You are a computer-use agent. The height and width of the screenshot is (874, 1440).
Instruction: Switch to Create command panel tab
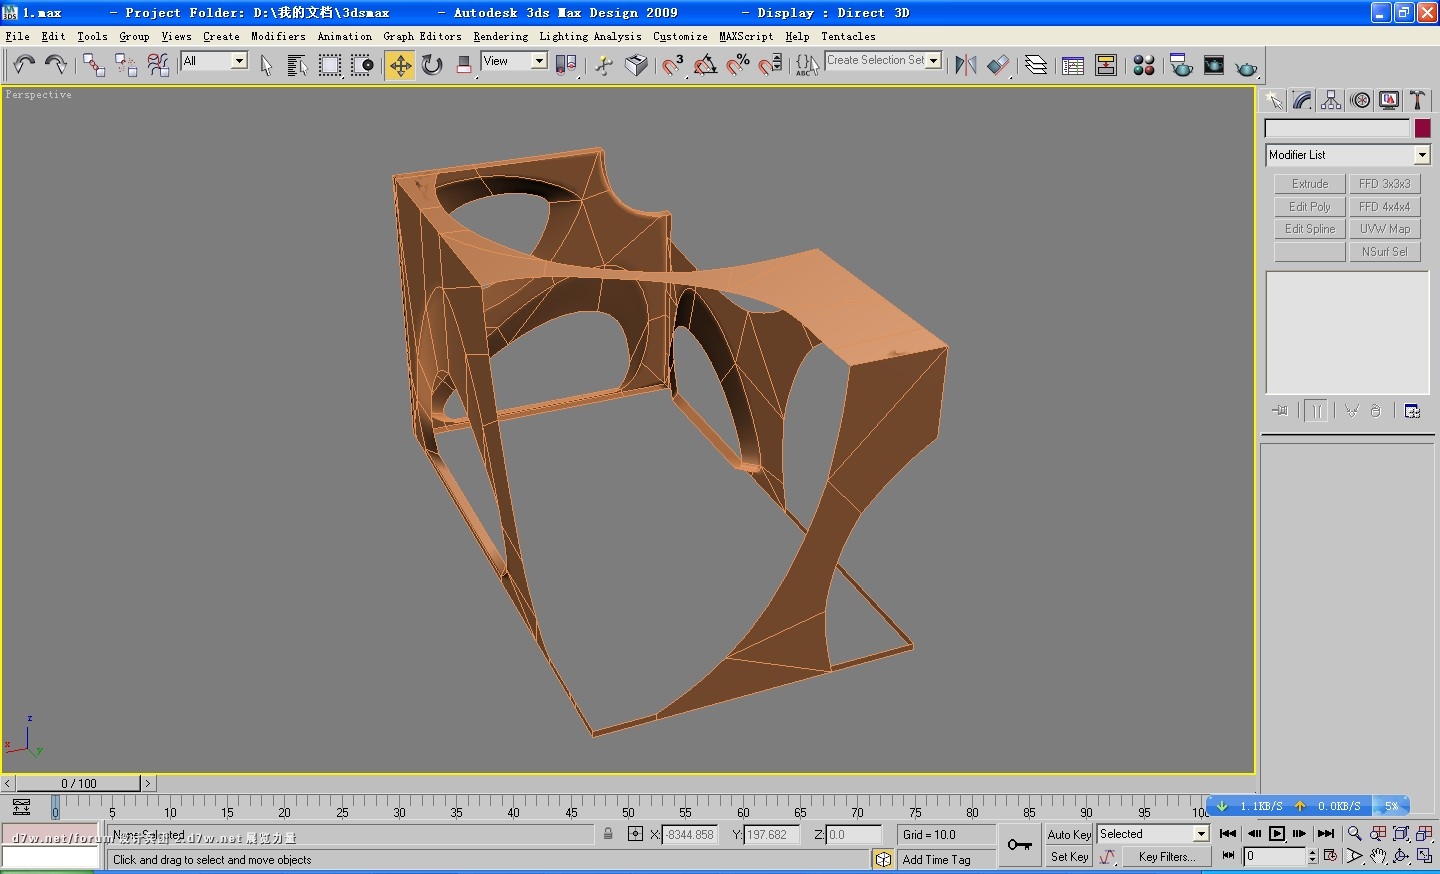[x=1273, y=100]
